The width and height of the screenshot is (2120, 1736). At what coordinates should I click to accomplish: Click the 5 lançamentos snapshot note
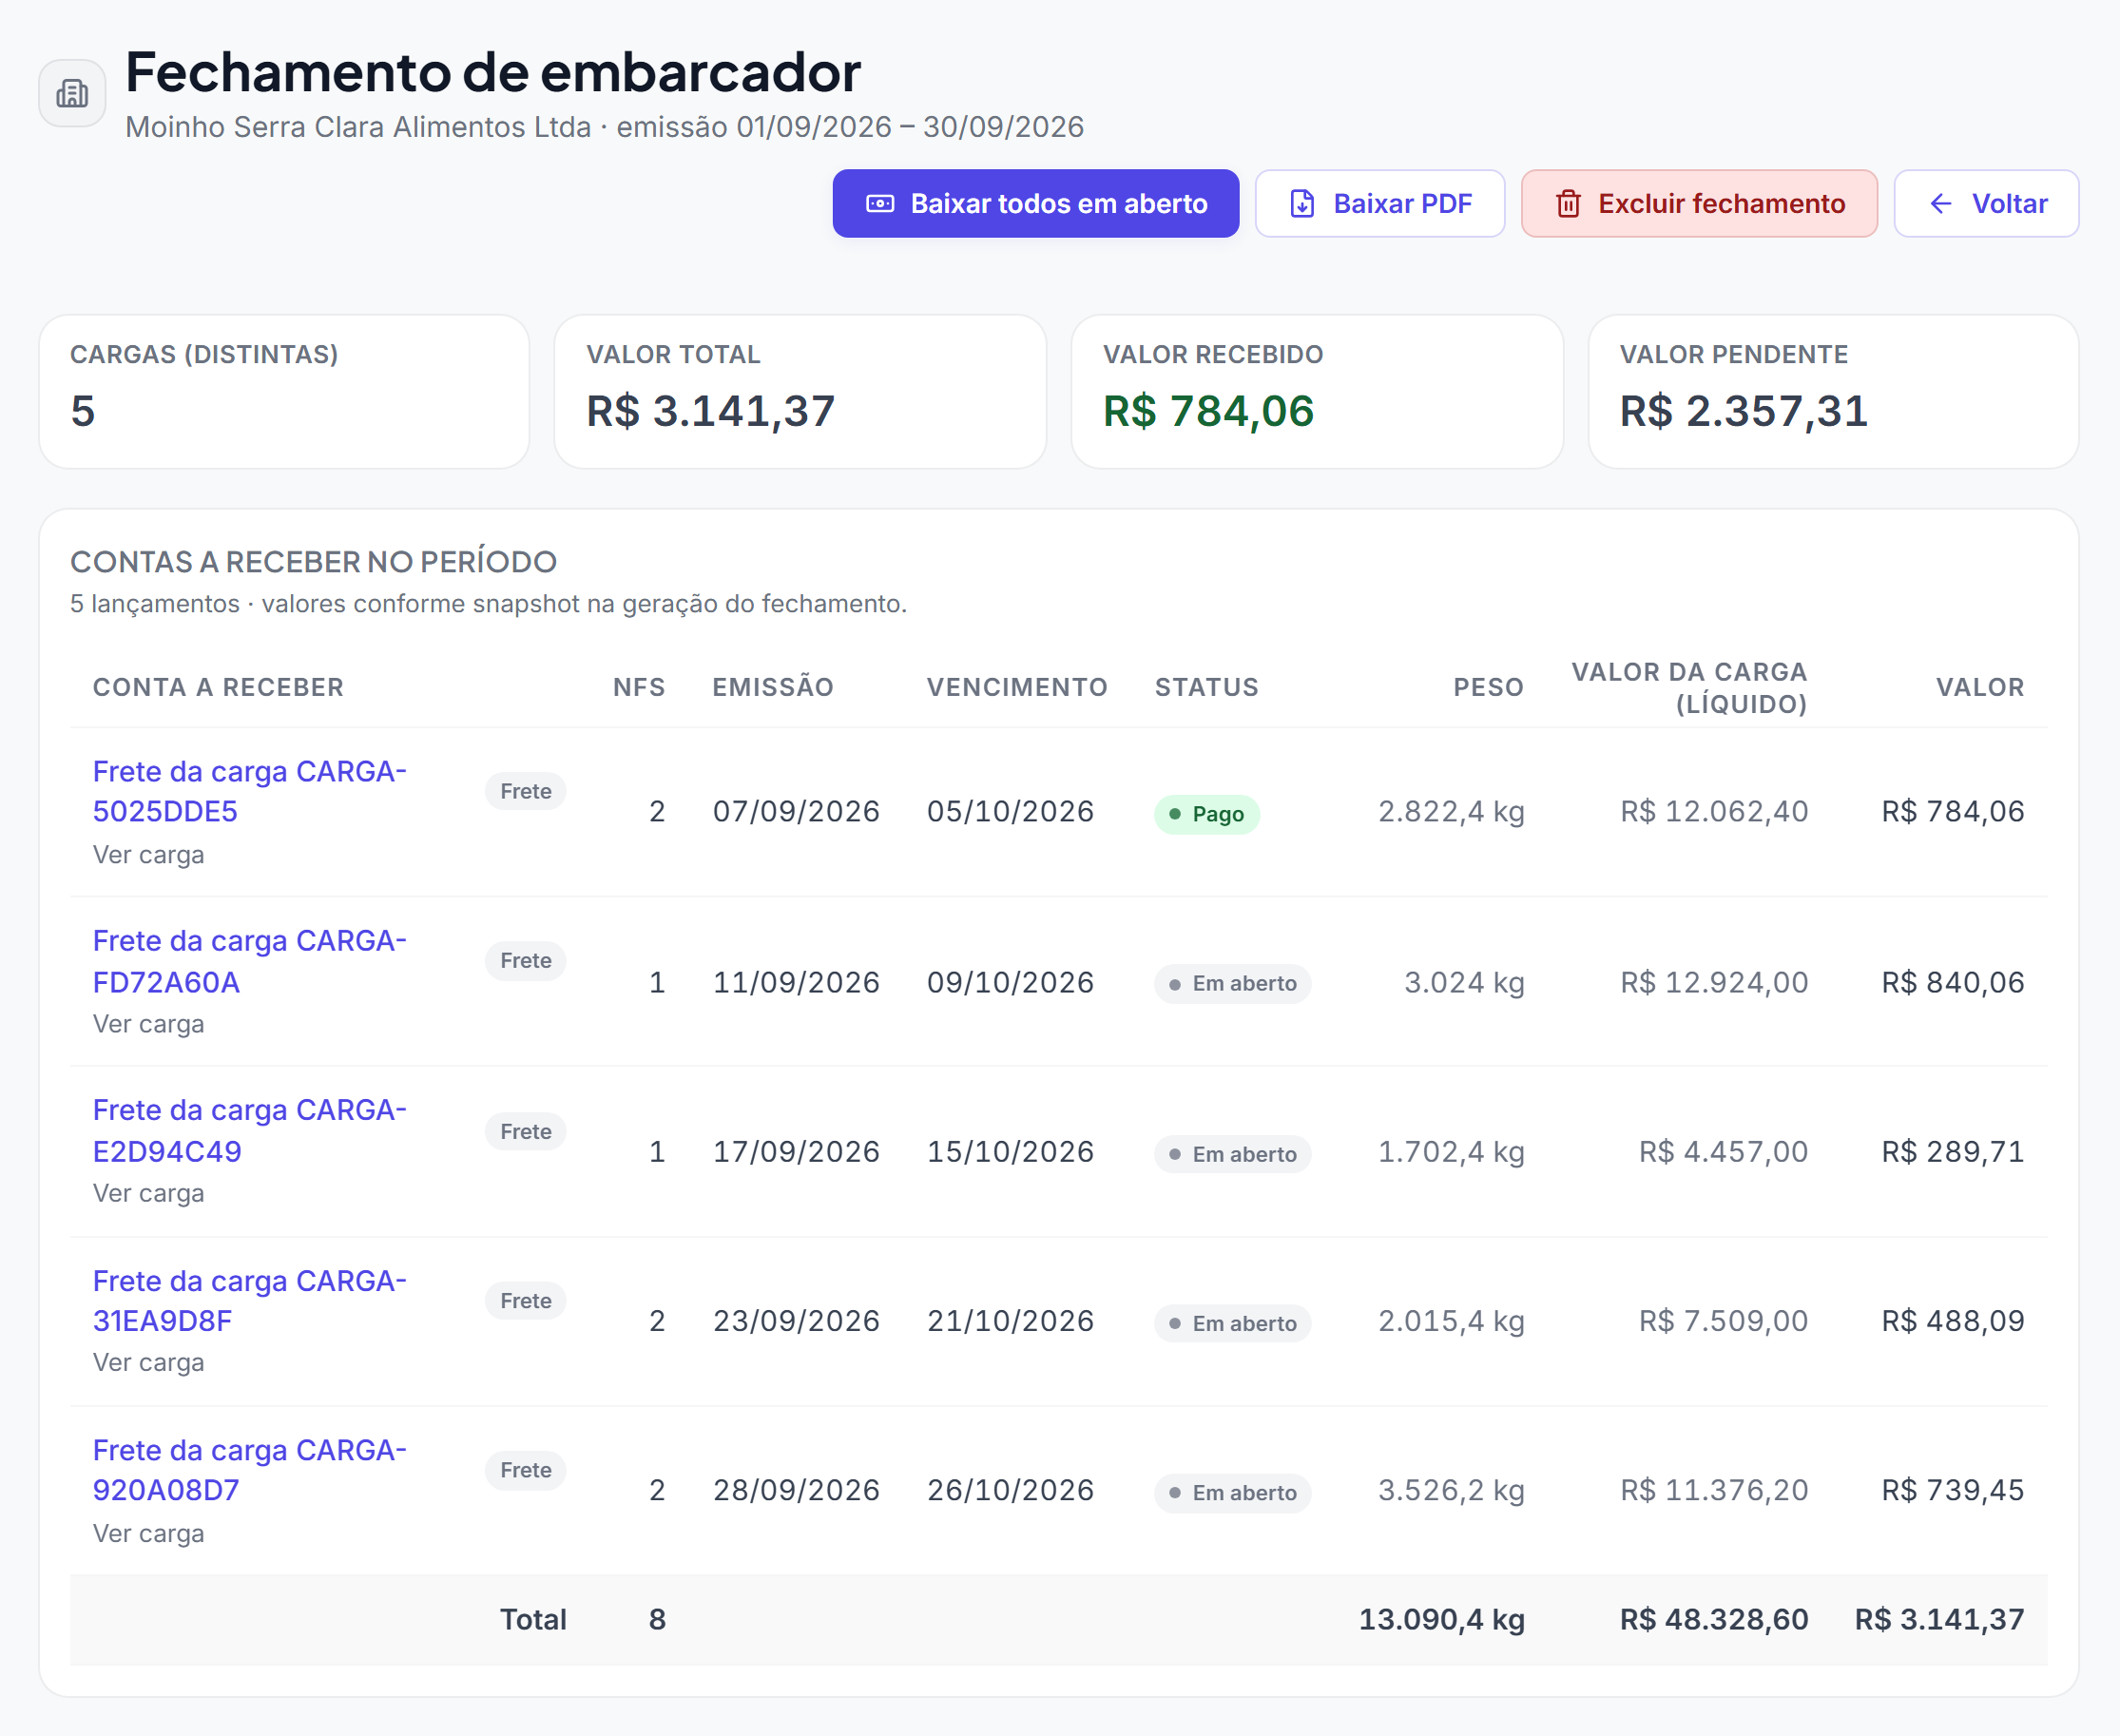tap(488, 604)
